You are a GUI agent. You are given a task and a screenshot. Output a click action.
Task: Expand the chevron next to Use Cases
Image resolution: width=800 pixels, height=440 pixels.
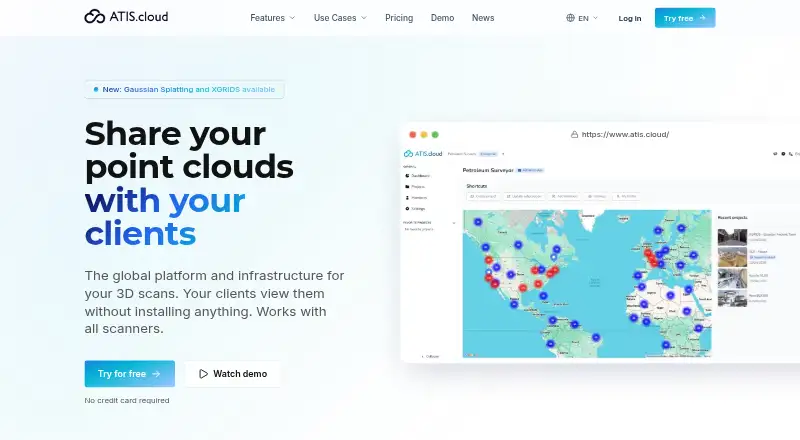(x=364, y=18)
